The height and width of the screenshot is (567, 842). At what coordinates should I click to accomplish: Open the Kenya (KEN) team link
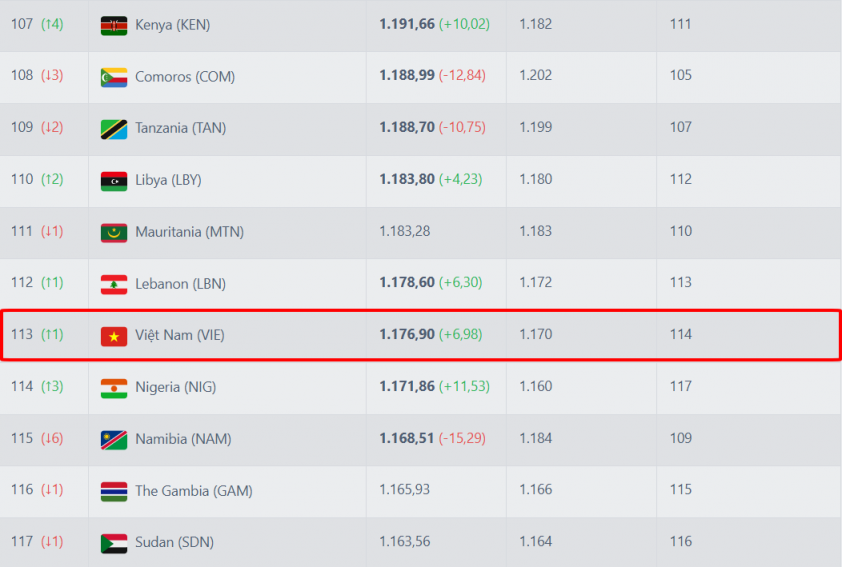172,25
